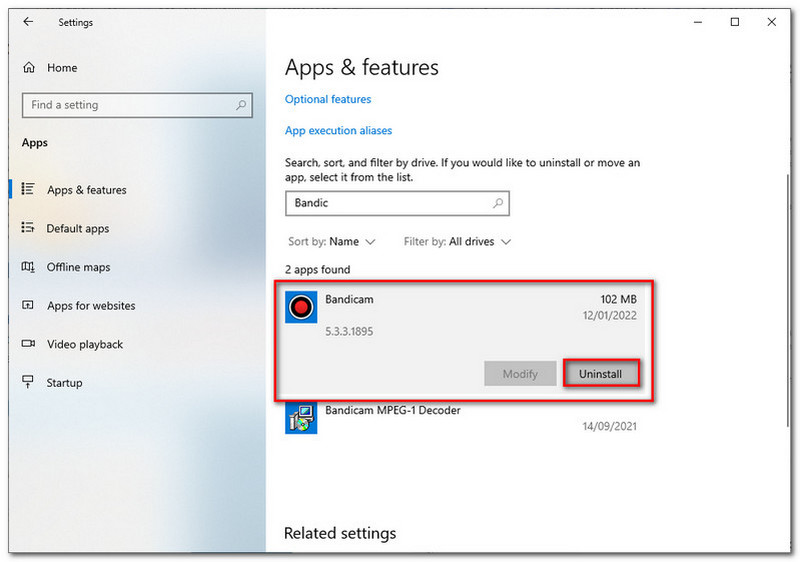Click the app list search magnifier icon
The height and width of the screenshot is (562, 800).
pos(498,203)
